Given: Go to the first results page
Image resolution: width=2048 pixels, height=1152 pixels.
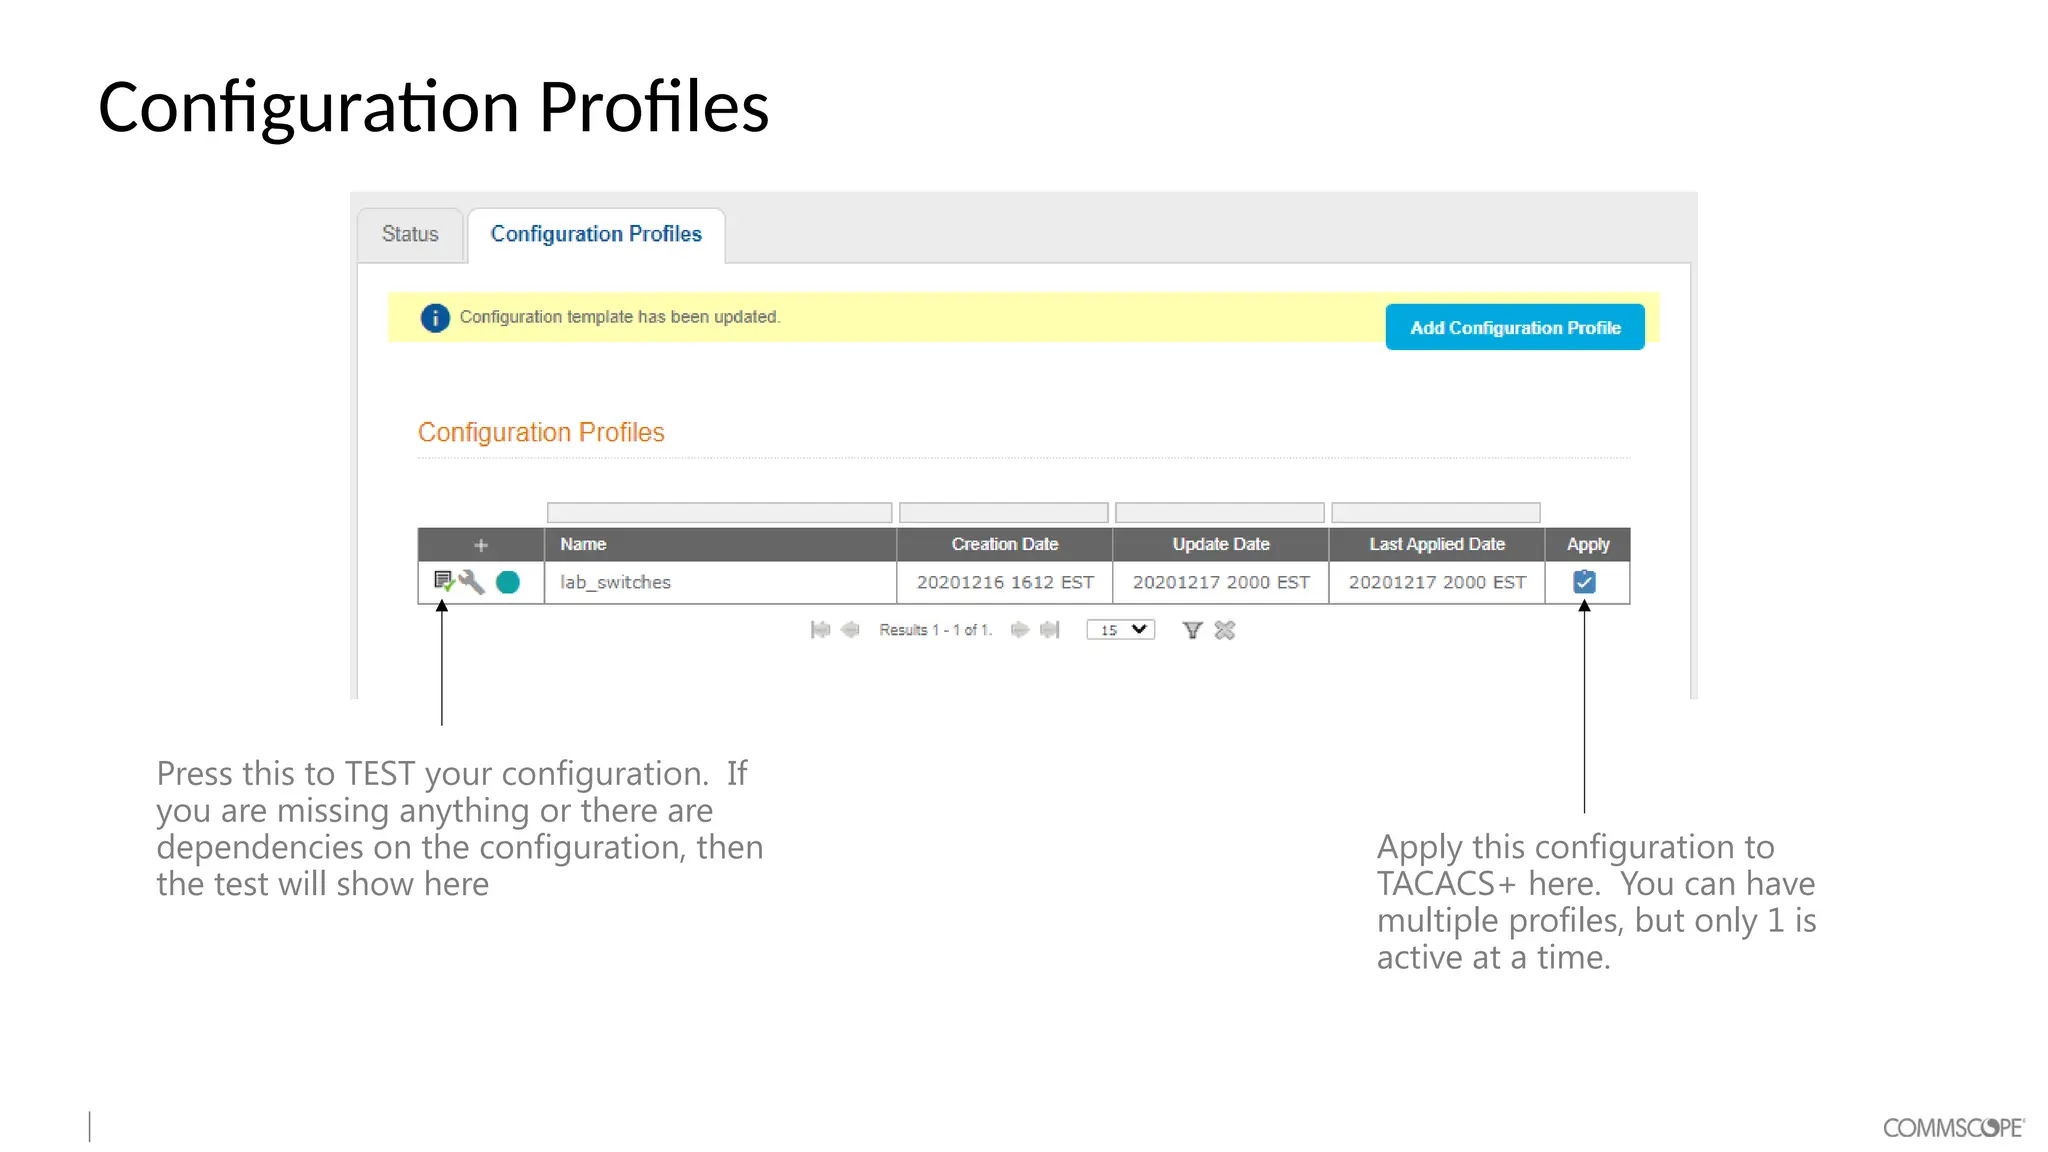Looking at the screenshot, I should 820,630.
